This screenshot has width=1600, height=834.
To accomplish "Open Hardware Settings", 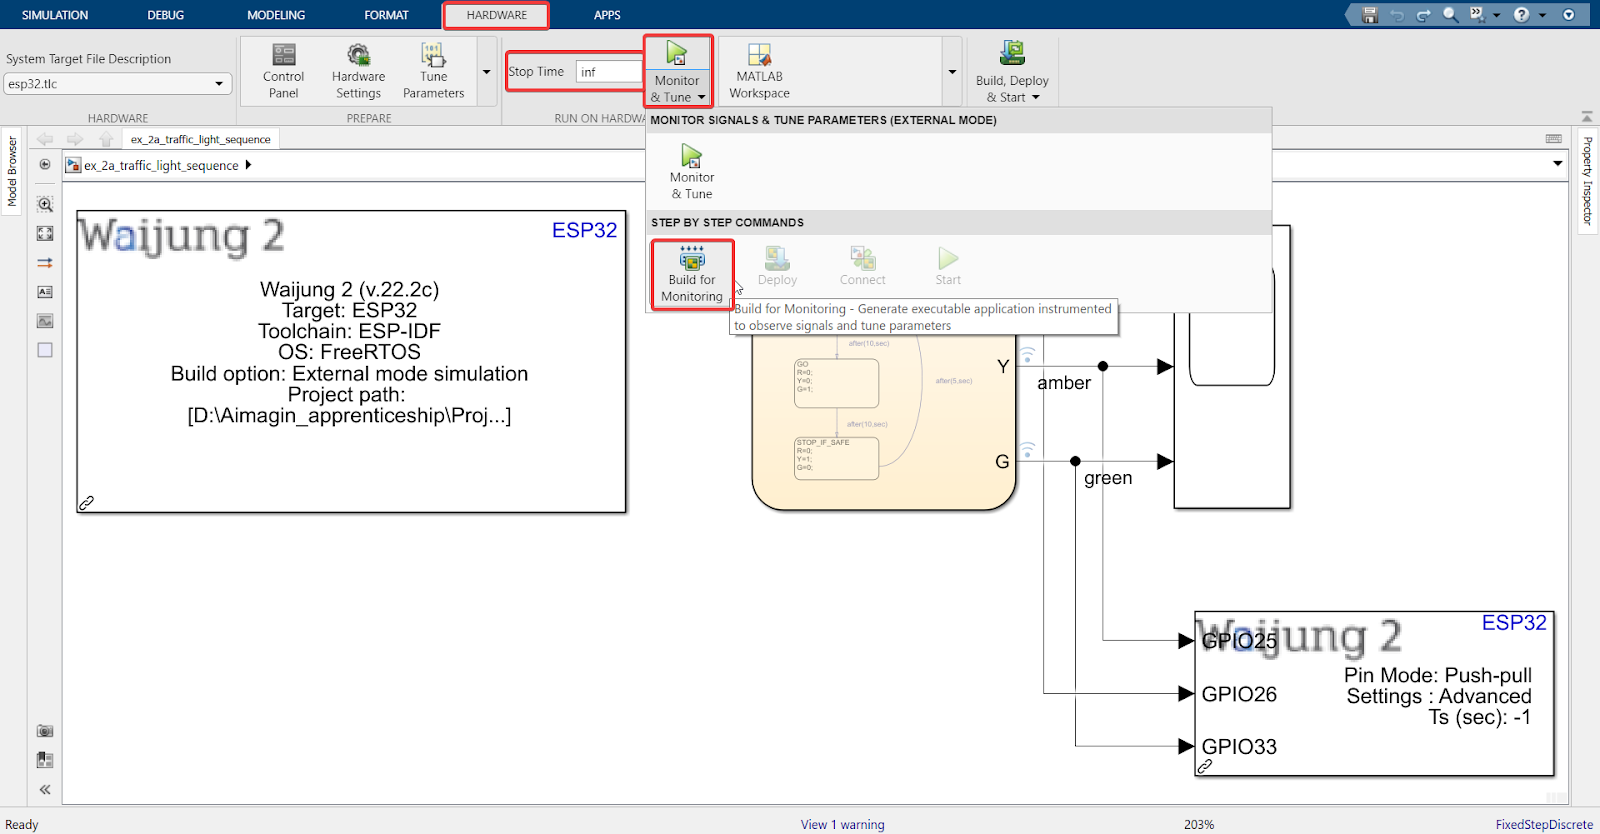I will [358, 71].
